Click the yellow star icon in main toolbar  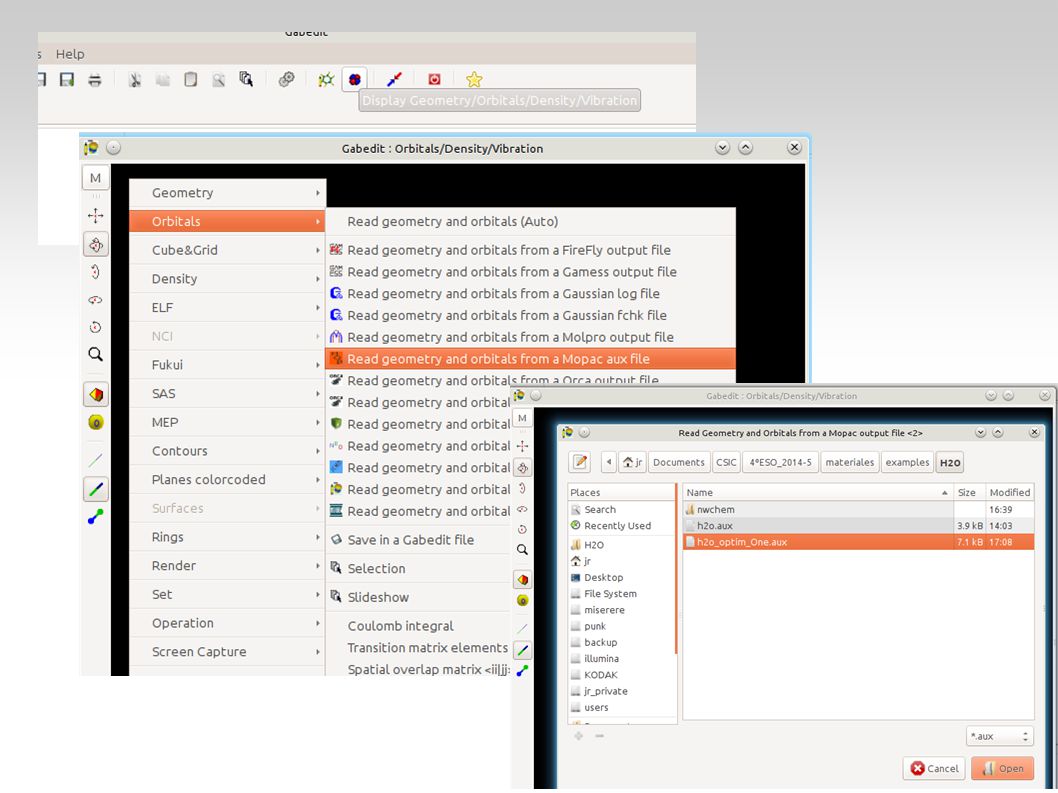[x=474, y=80]
